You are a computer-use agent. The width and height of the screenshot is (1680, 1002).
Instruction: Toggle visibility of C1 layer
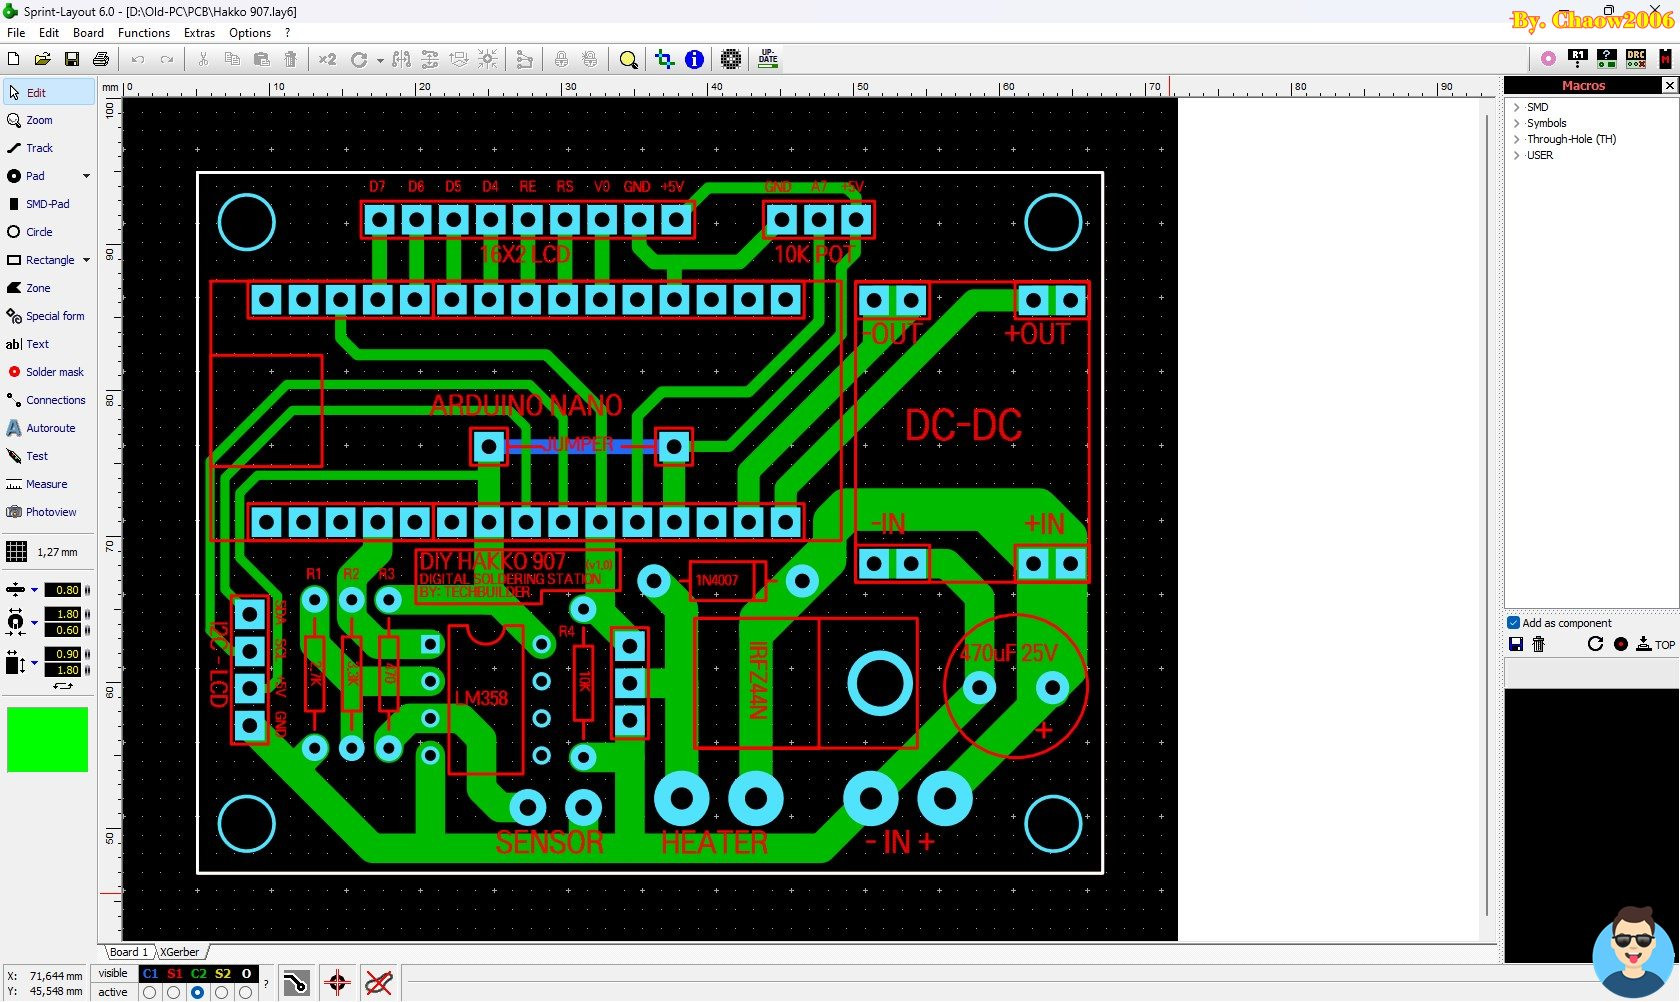point(150,974)
